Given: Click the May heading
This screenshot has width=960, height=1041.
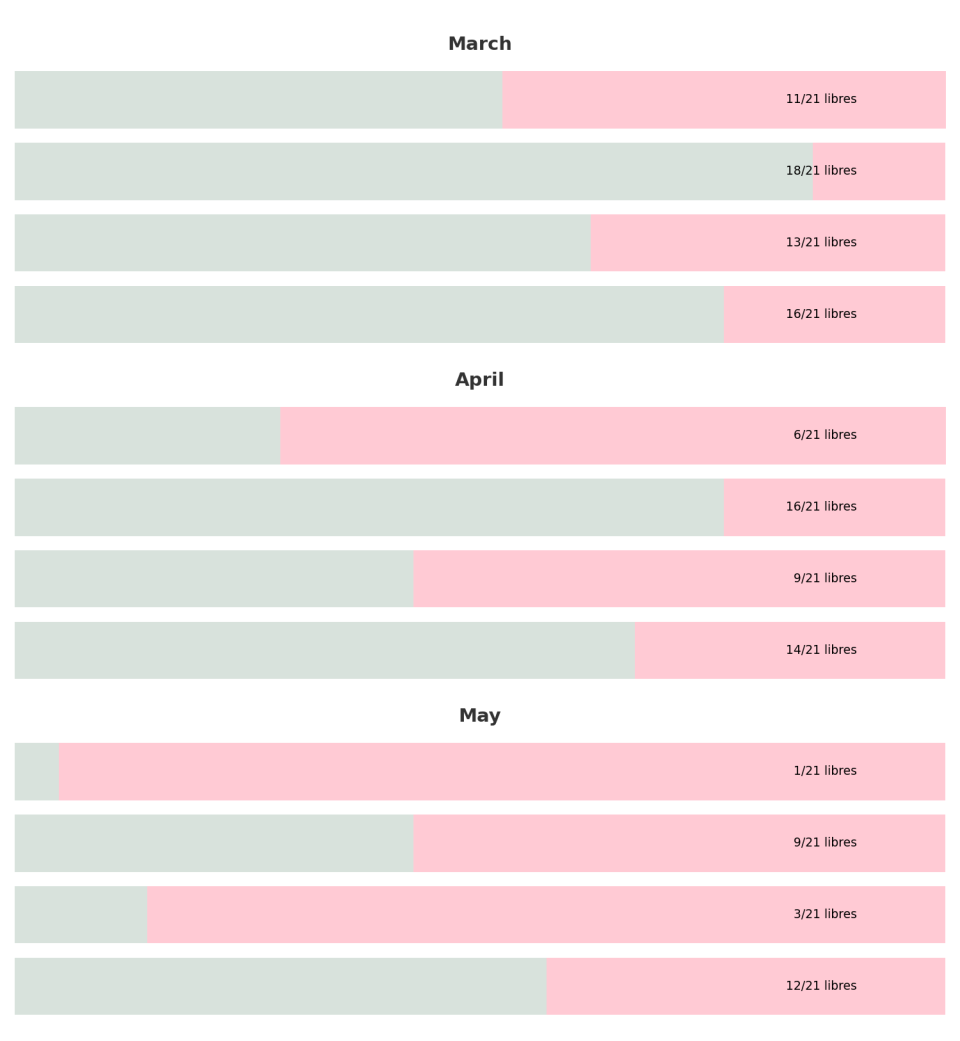Looking at the screenshot, I should tap(479, 716).
